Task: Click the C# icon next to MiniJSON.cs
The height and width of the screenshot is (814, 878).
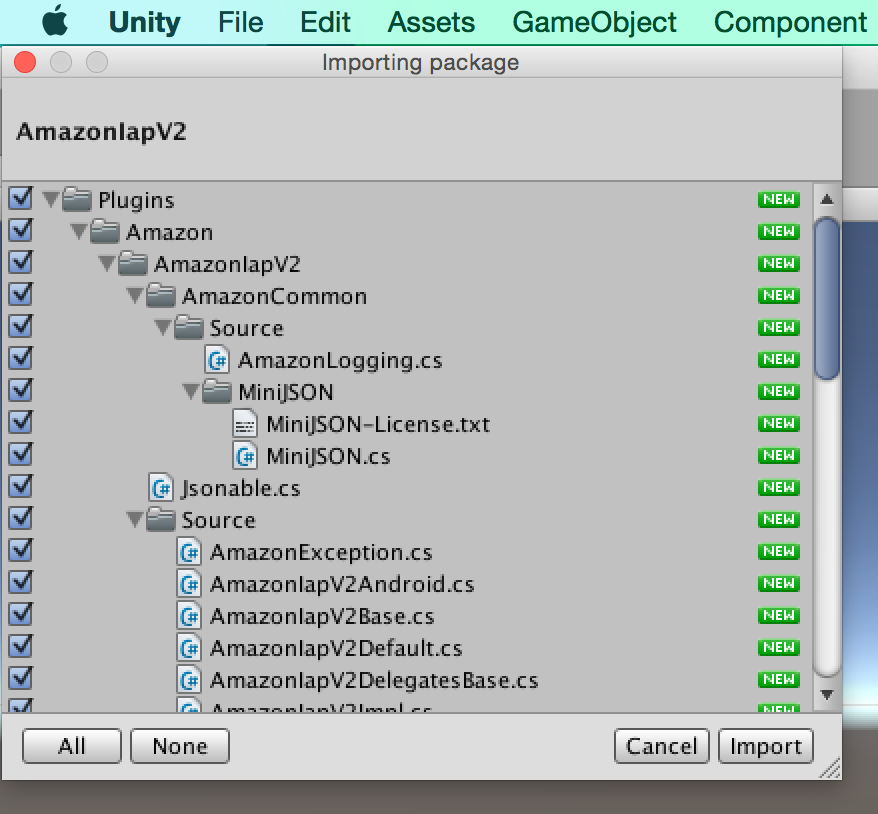Action: pos(245,456)
